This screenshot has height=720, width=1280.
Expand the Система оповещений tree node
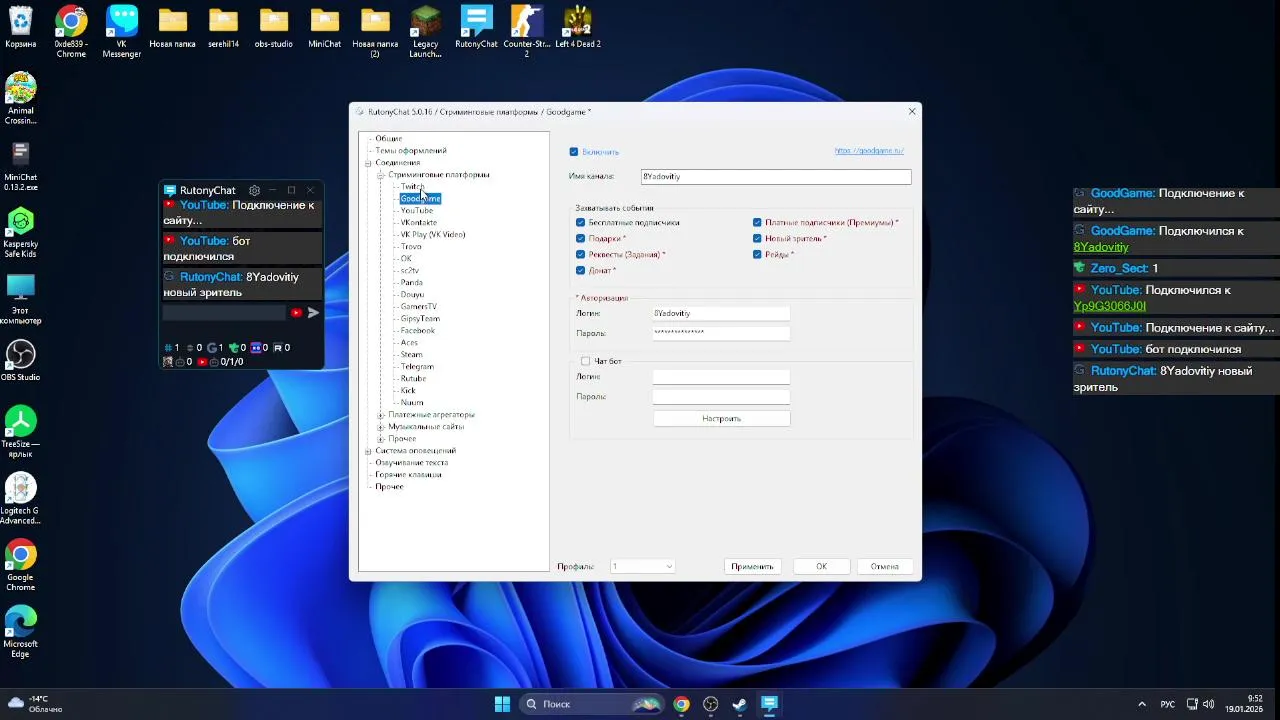coord(368,451)
